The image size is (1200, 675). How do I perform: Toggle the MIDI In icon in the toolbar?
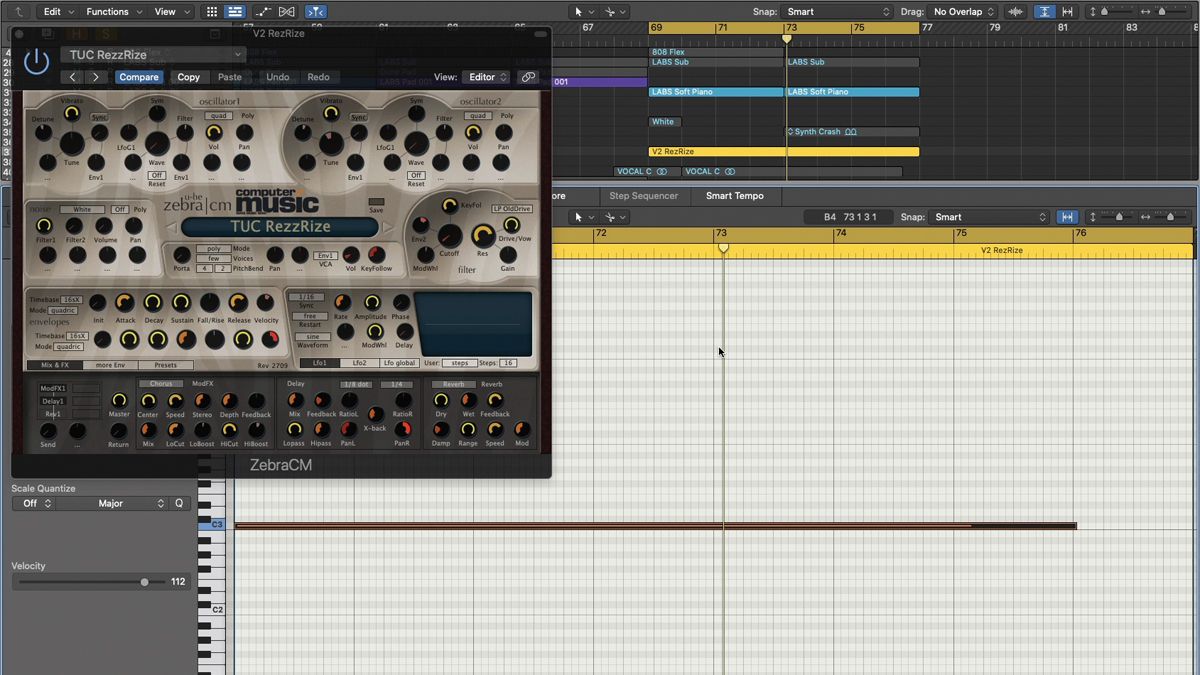click(x=286, y=11)
